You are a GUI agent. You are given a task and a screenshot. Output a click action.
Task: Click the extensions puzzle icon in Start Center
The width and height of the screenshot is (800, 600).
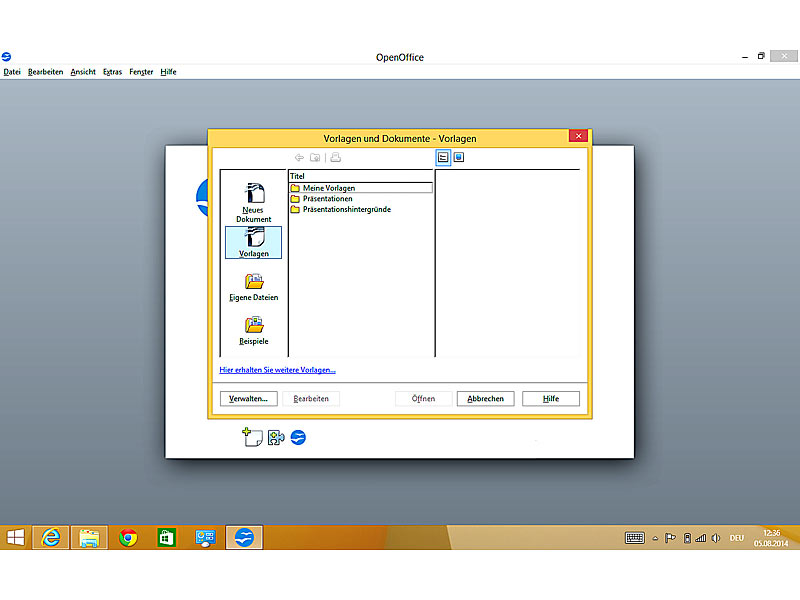(276, 437)
